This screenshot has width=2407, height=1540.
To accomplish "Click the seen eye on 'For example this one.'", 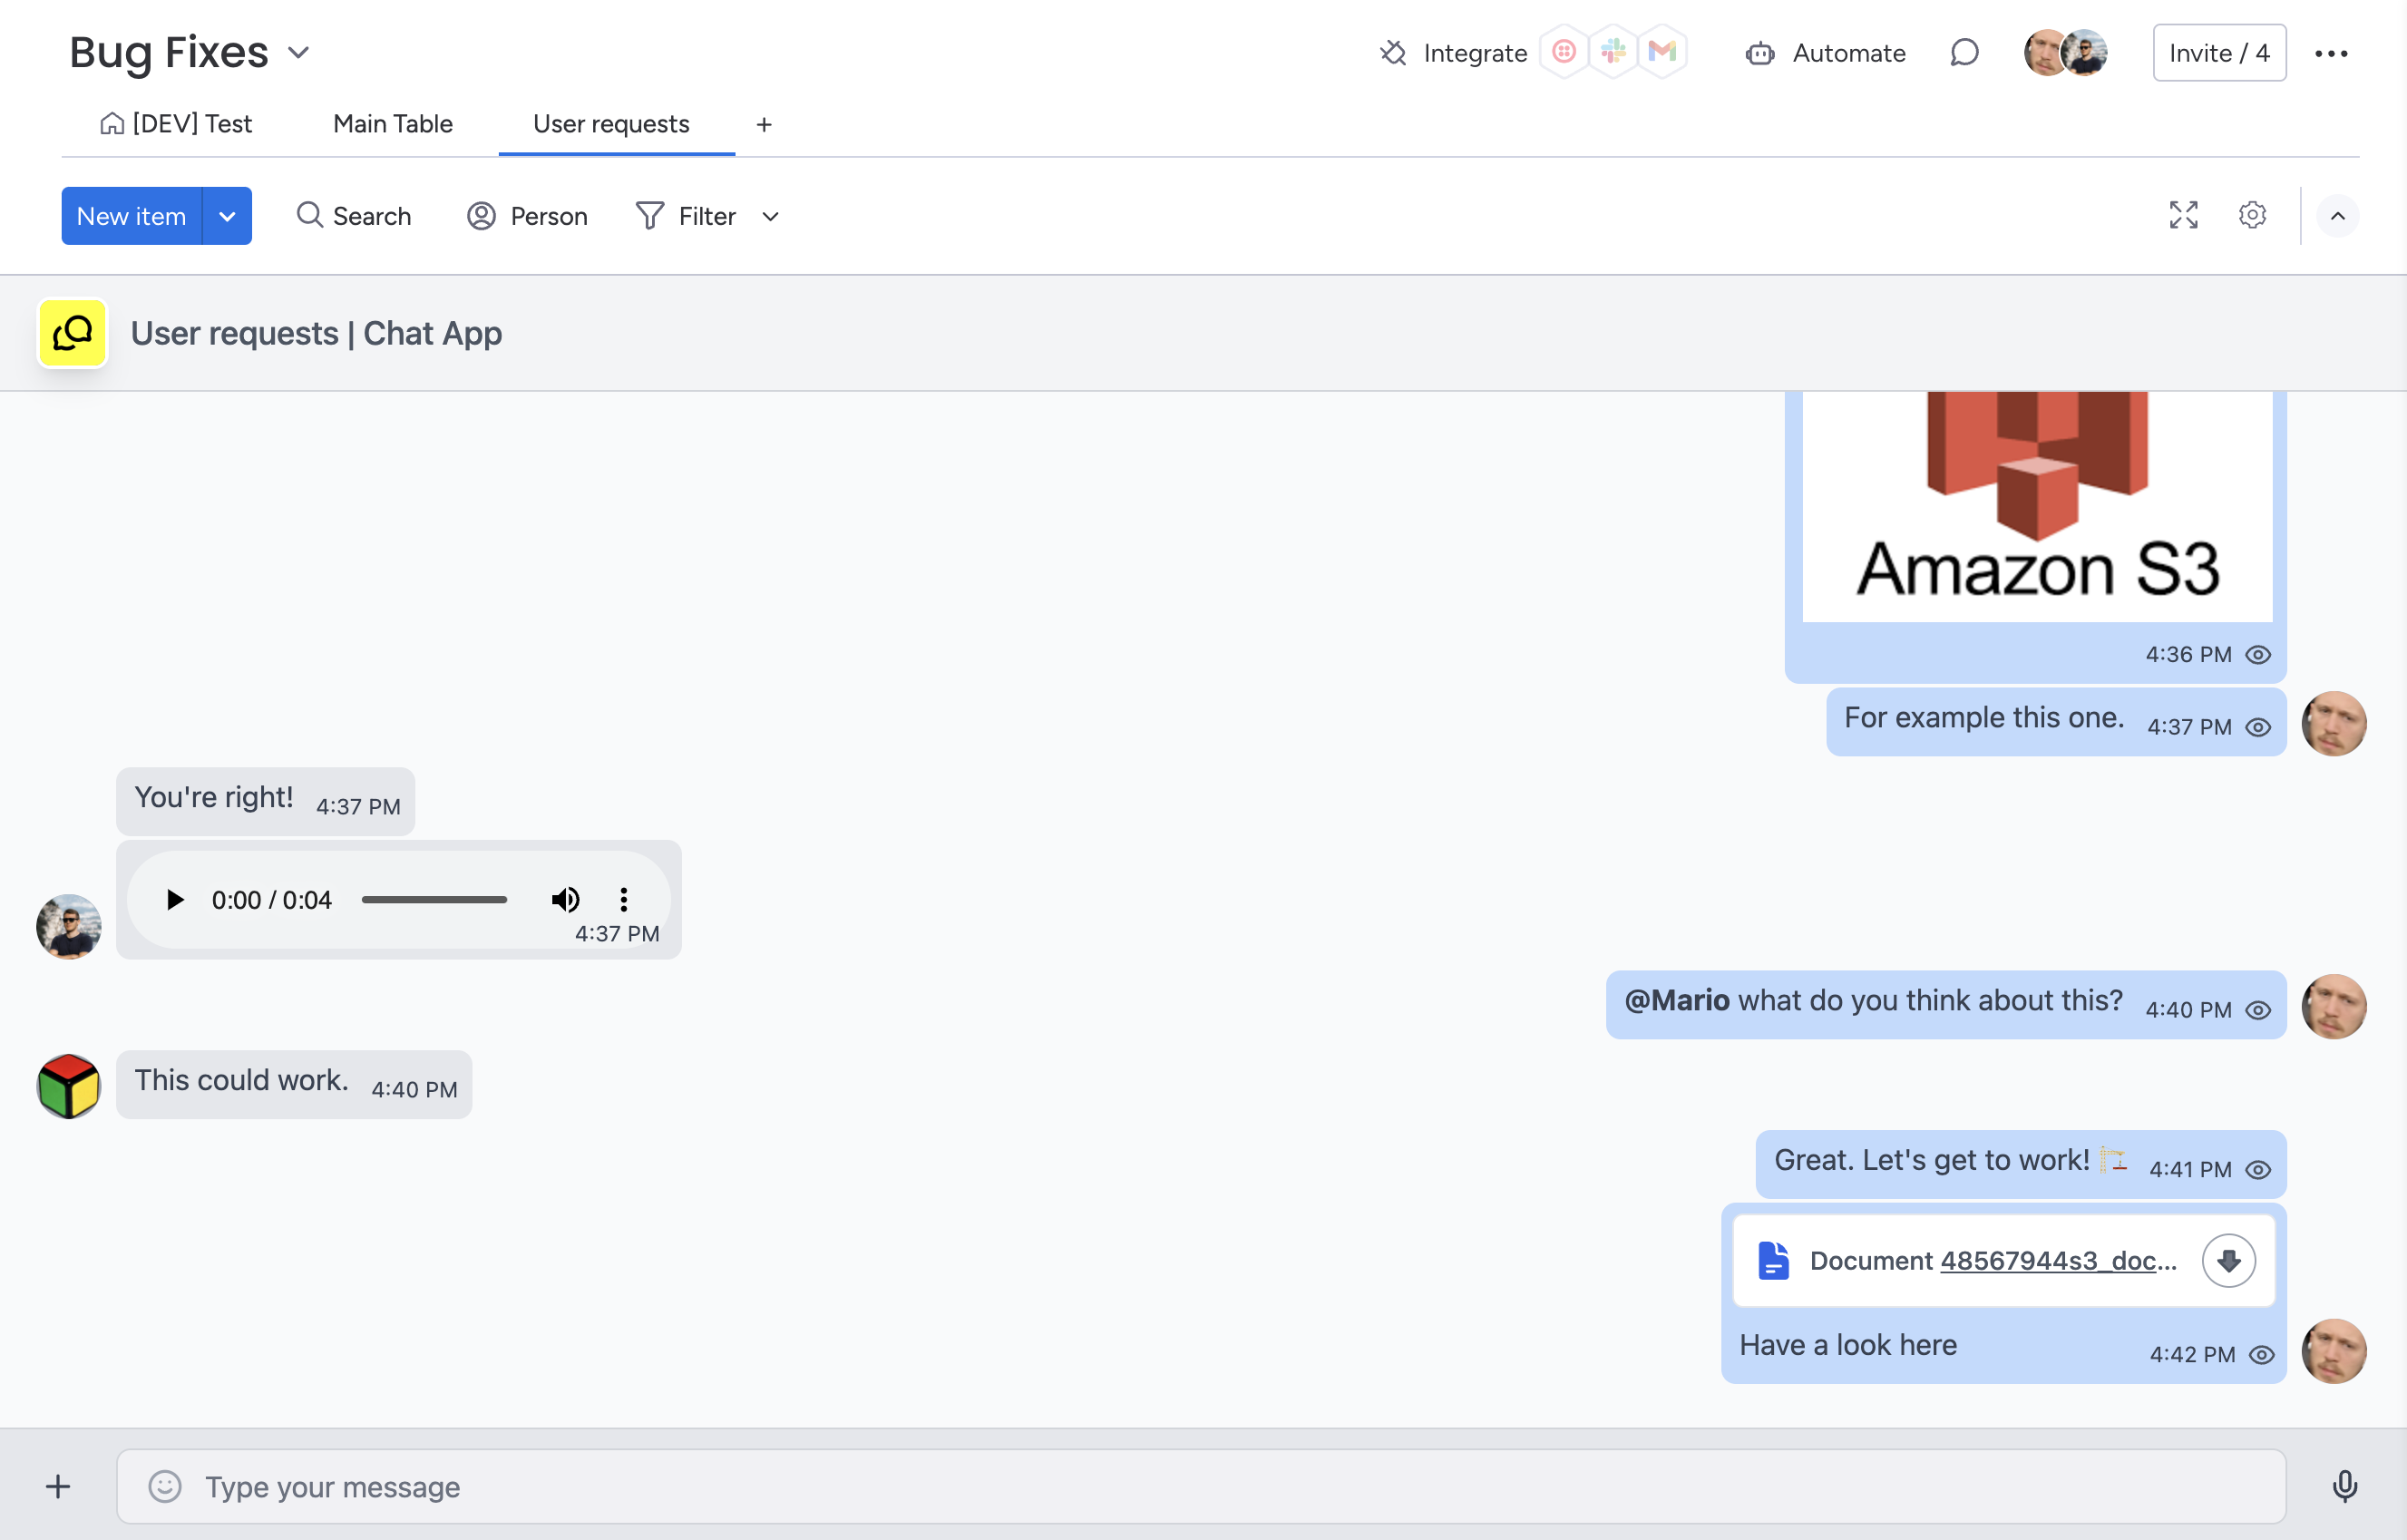I will click(x=2258, y=728).
